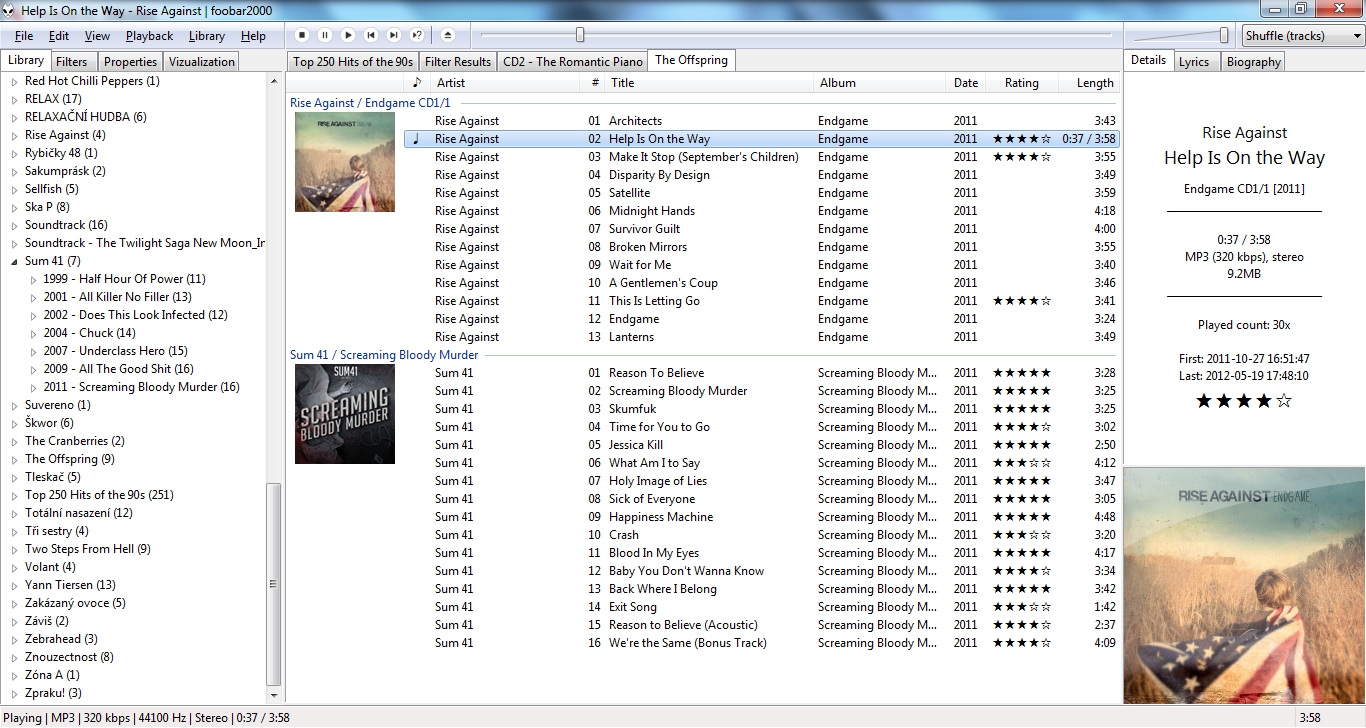Viewport: 1366px width, 728px height.
Task: Click the foobar2000 alien icon in title bar
Action: [10, 10]
